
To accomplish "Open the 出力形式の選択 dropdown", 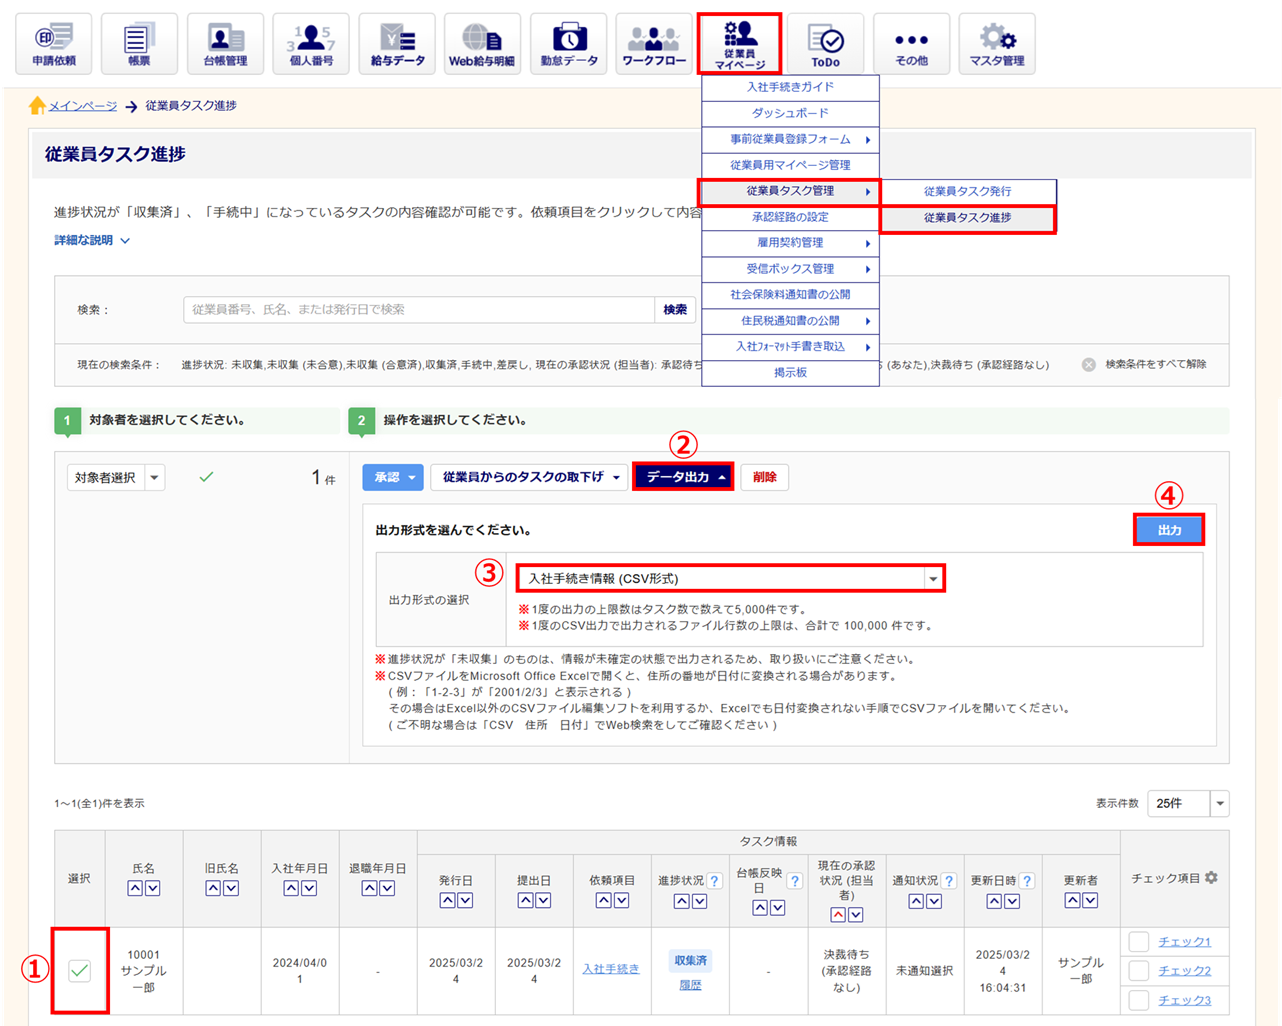I will click(x=730, y=578).
